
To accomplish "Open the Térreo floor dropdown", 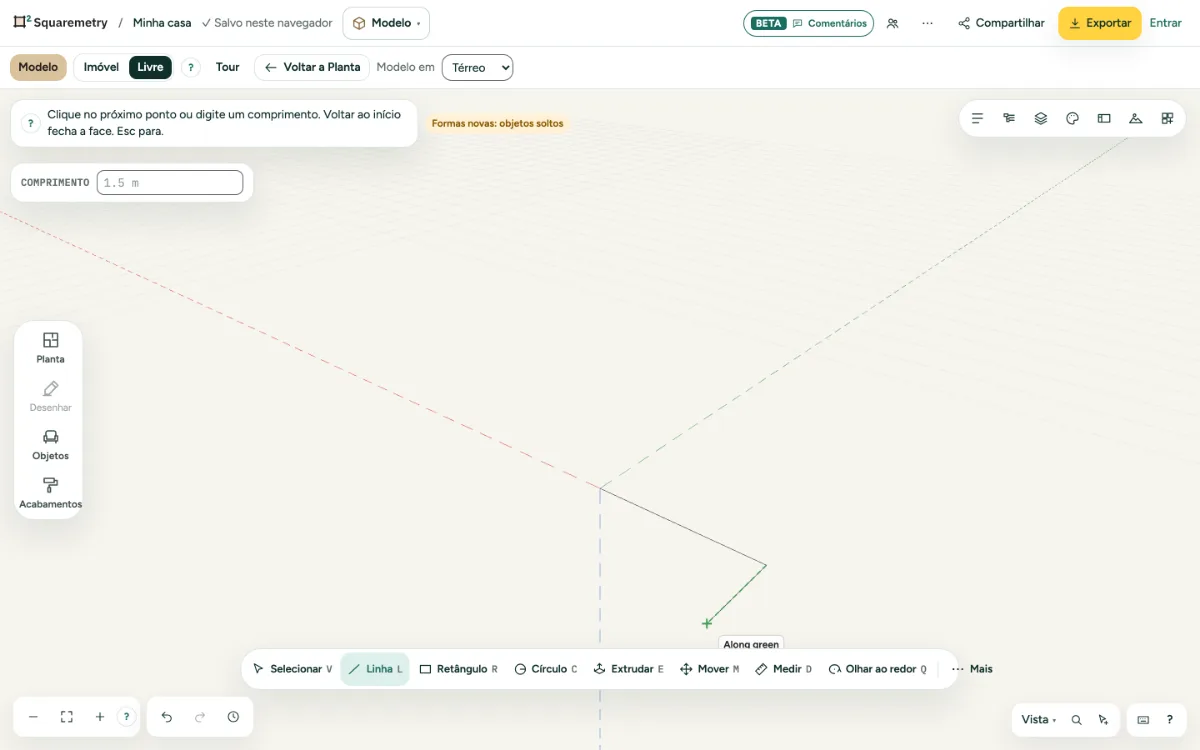I will click(x=477, y=67).
